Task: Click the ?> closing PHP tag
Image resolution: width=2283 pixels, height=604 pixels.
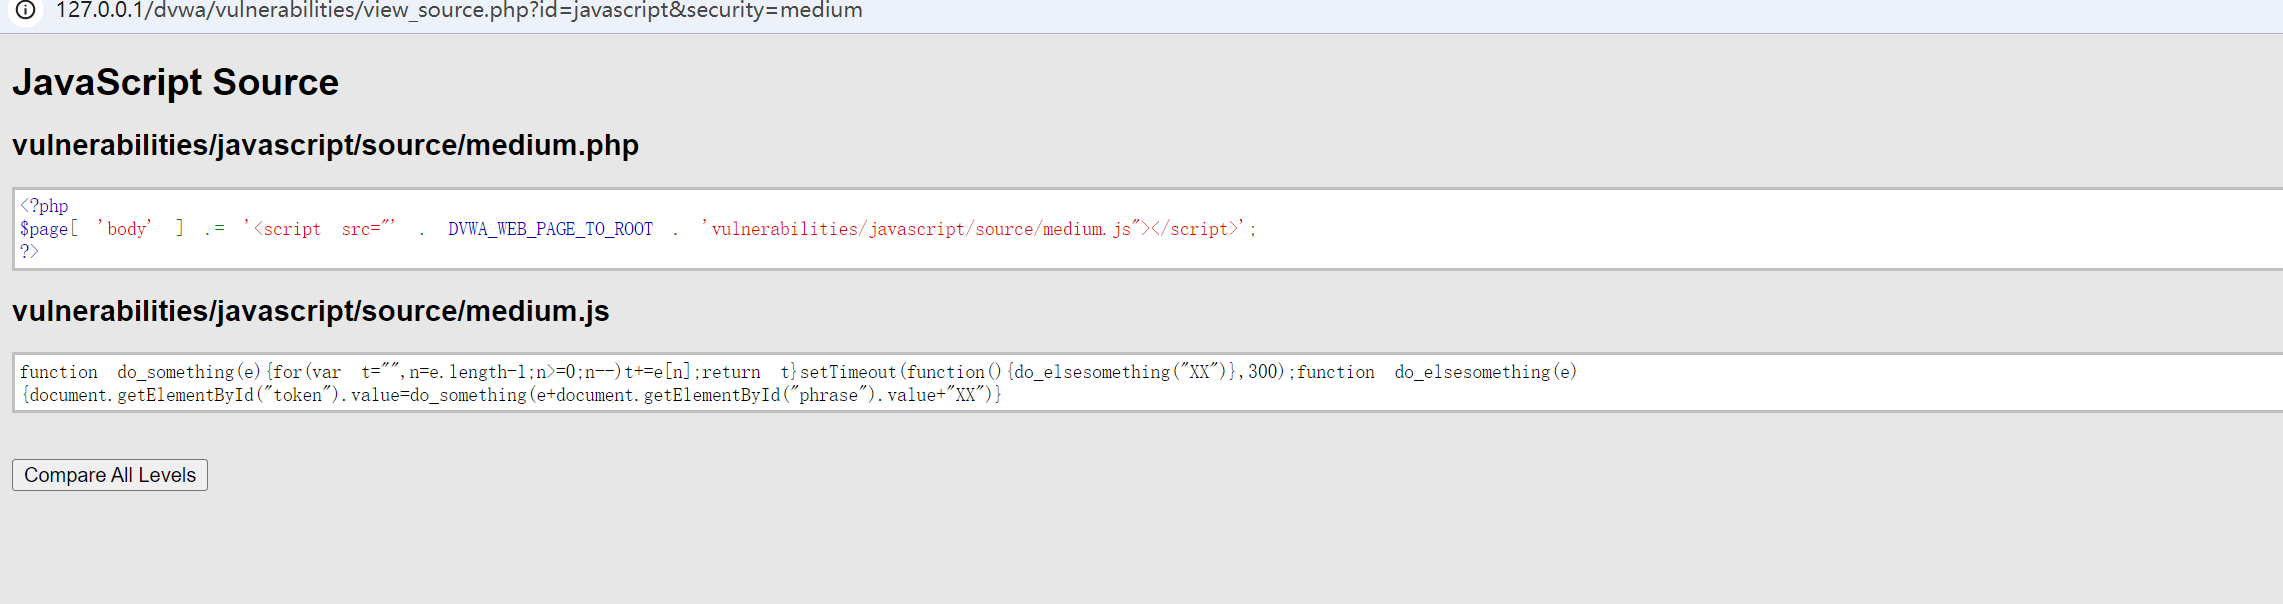Action: [x=29, y=252]
